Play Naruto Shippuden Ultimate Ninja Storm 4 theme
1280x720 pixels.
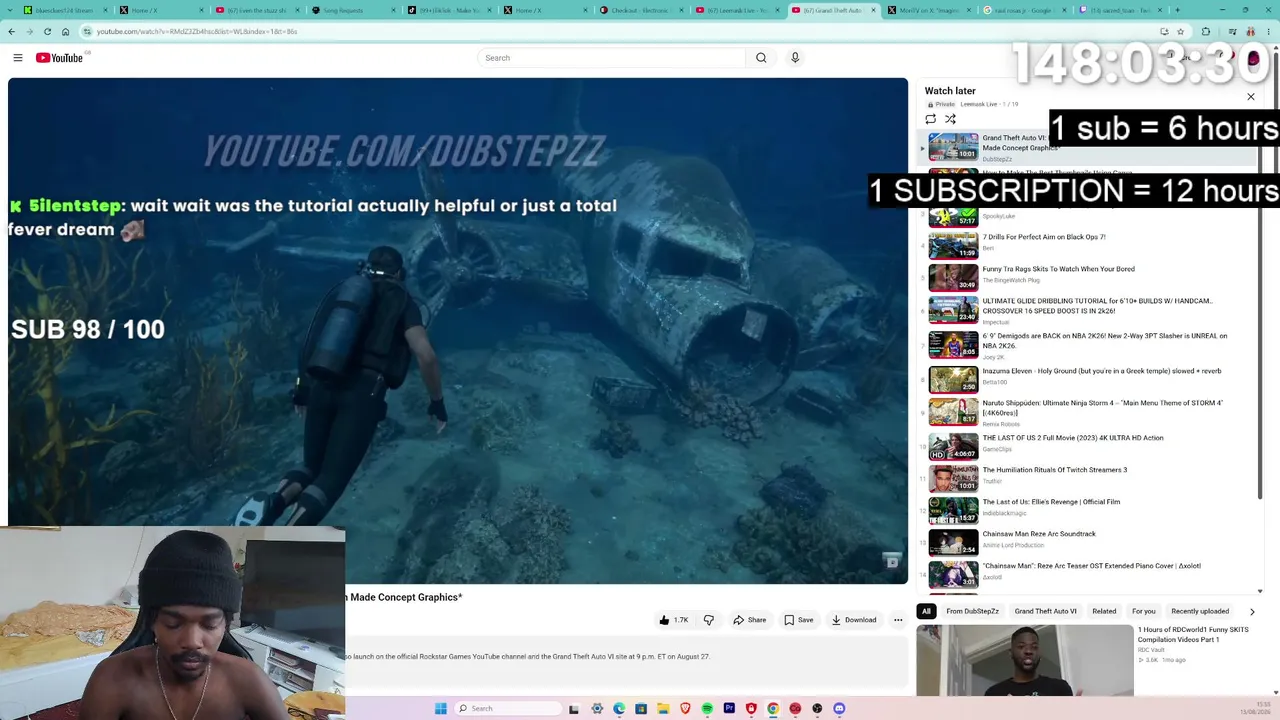(1102, 408)
